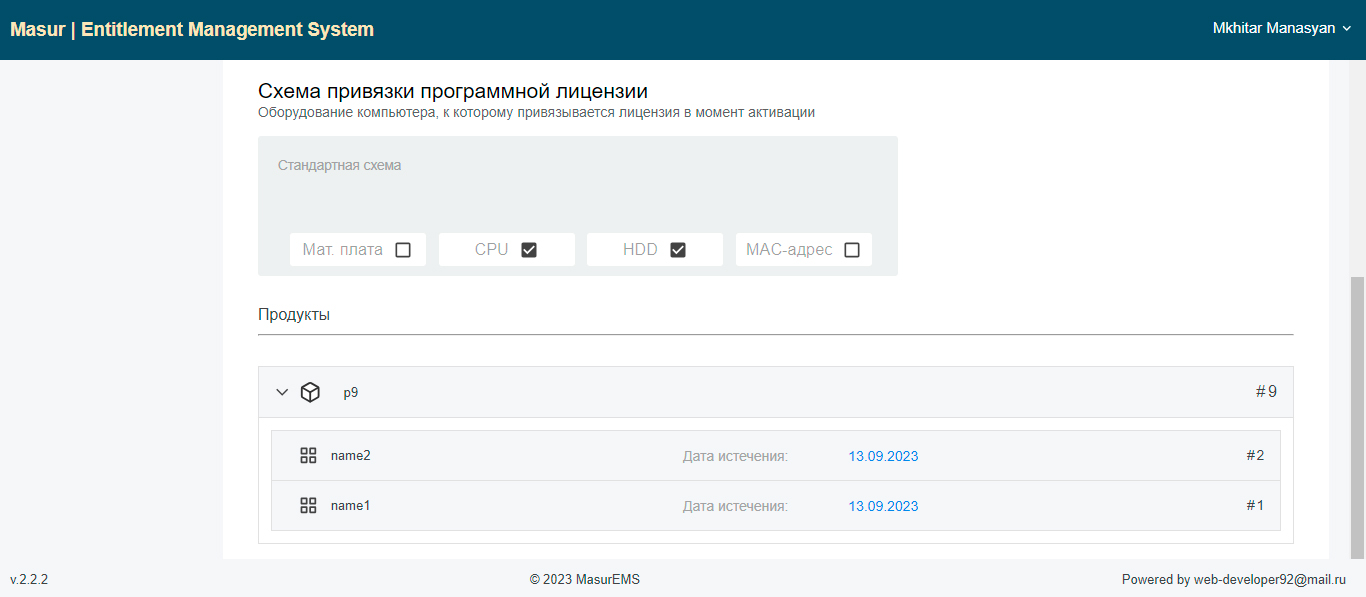Uncheck the CPU checkbox
Viewport: 1366px width, 597px height.
[x=529, y=250]
